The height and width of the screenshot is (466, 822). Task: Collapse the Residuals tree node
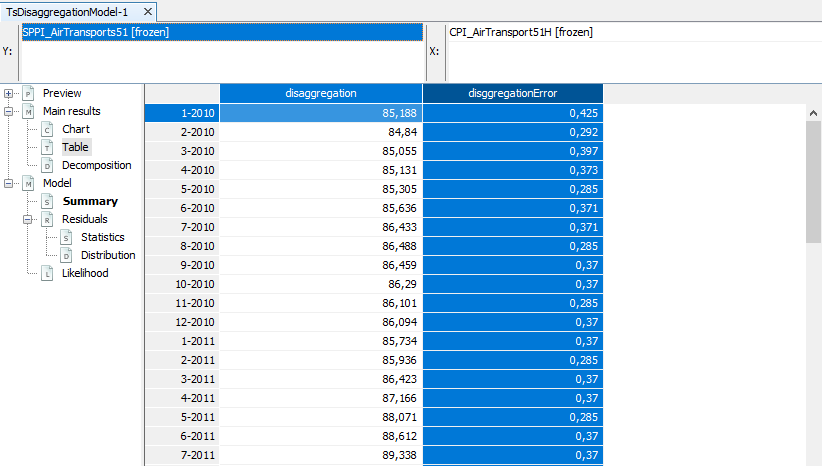click(28, 219)
